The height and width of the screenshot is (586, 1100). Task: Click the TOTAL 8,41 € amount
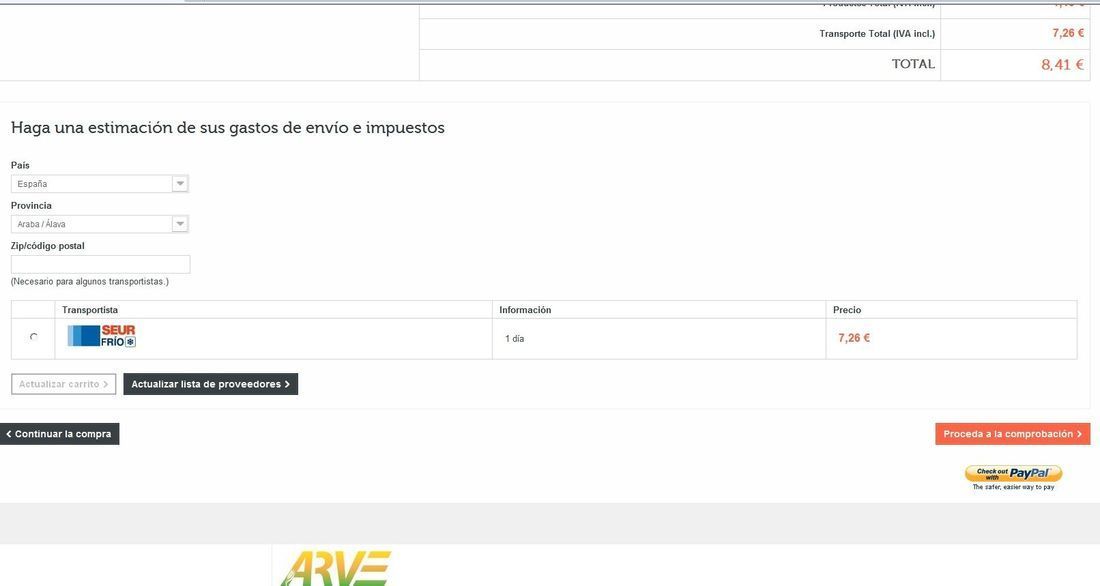coord(1062,65)
